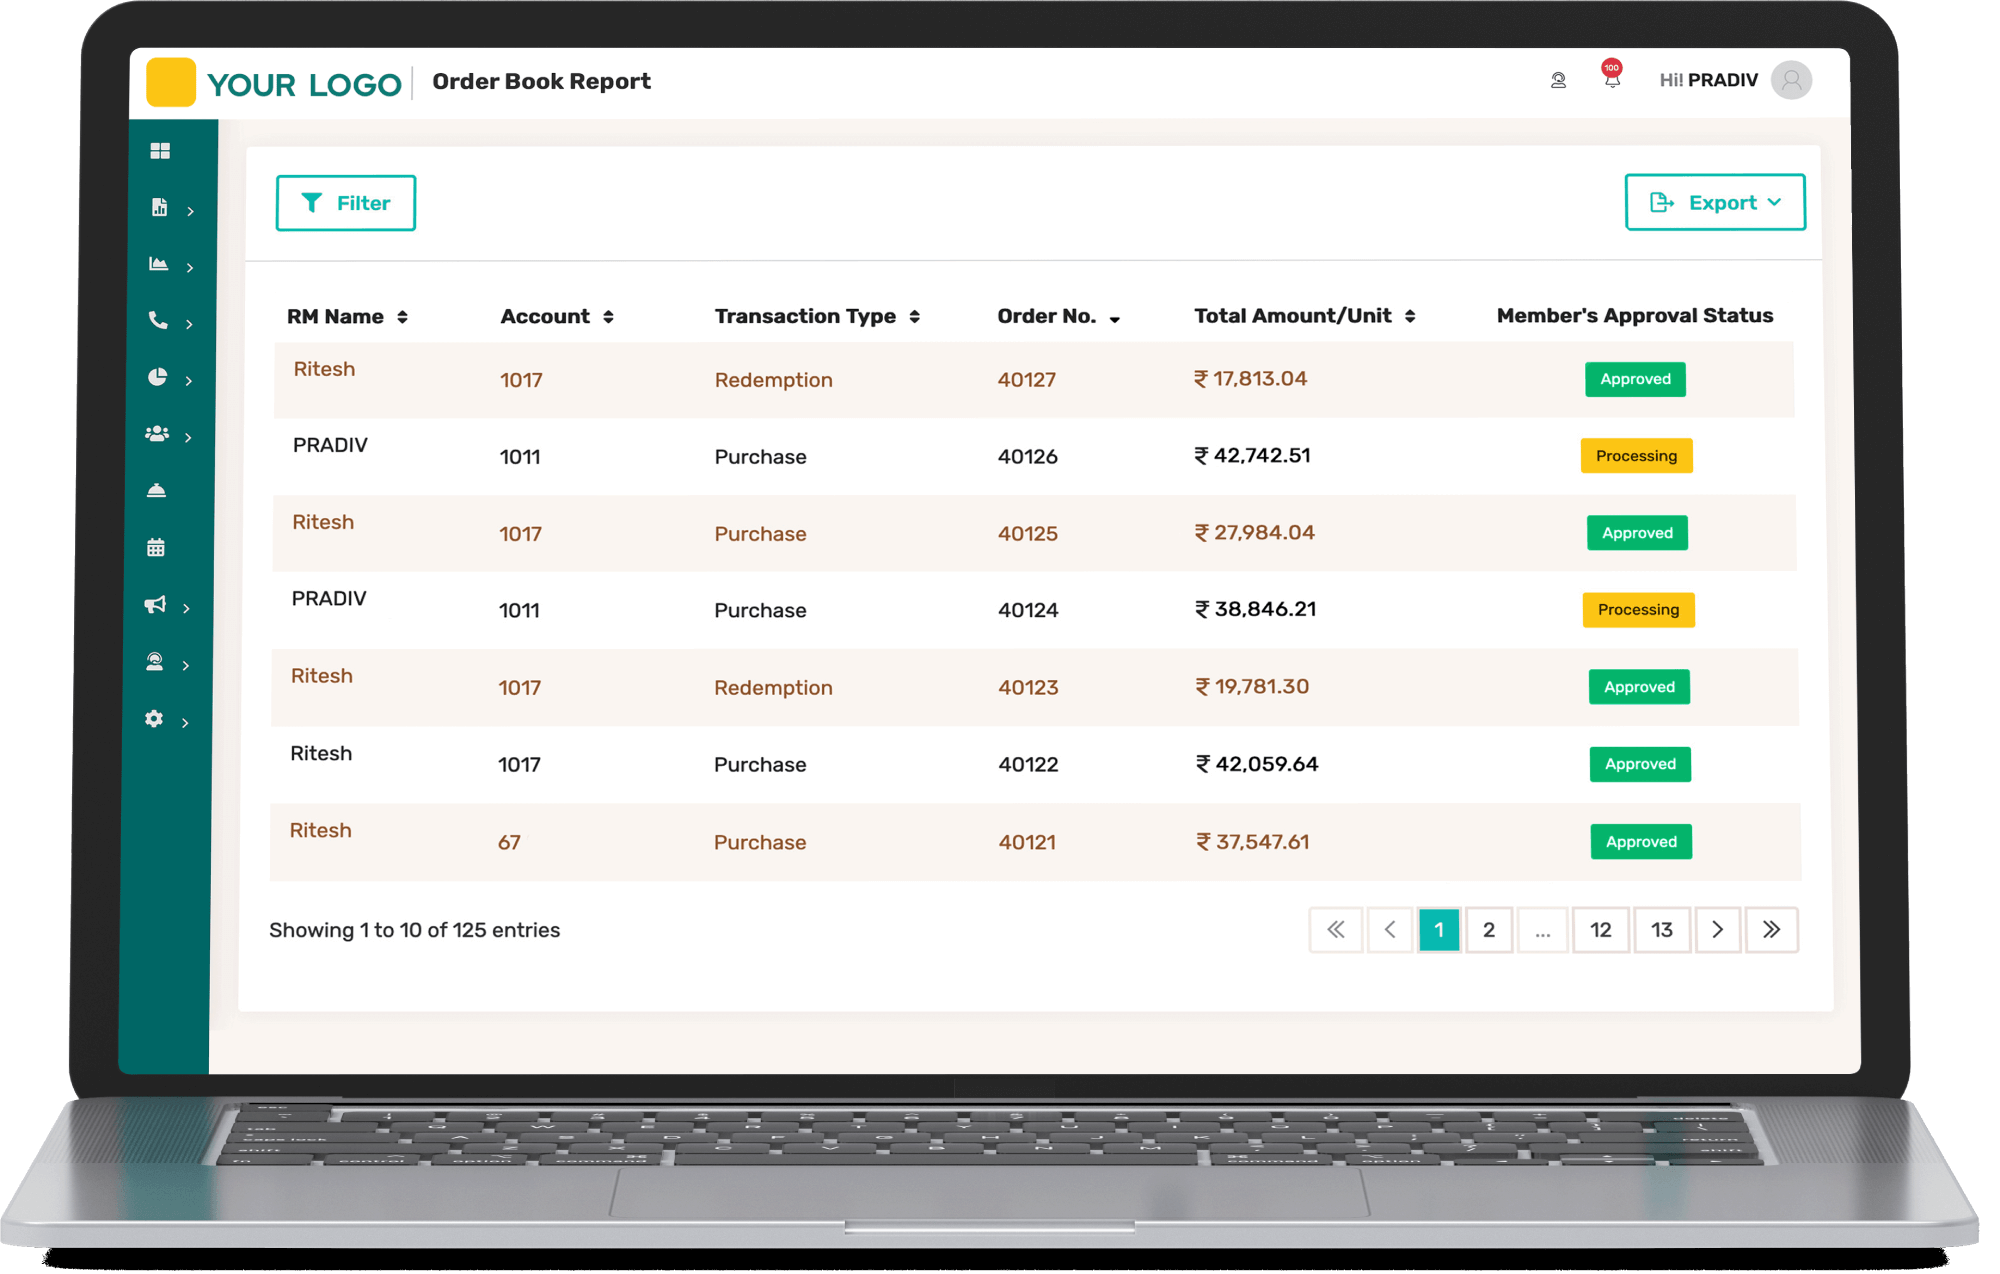Open the megaphone announcements sidebar icon
Viewport: 2000px width, 1274px height.
tap(155, 605)
